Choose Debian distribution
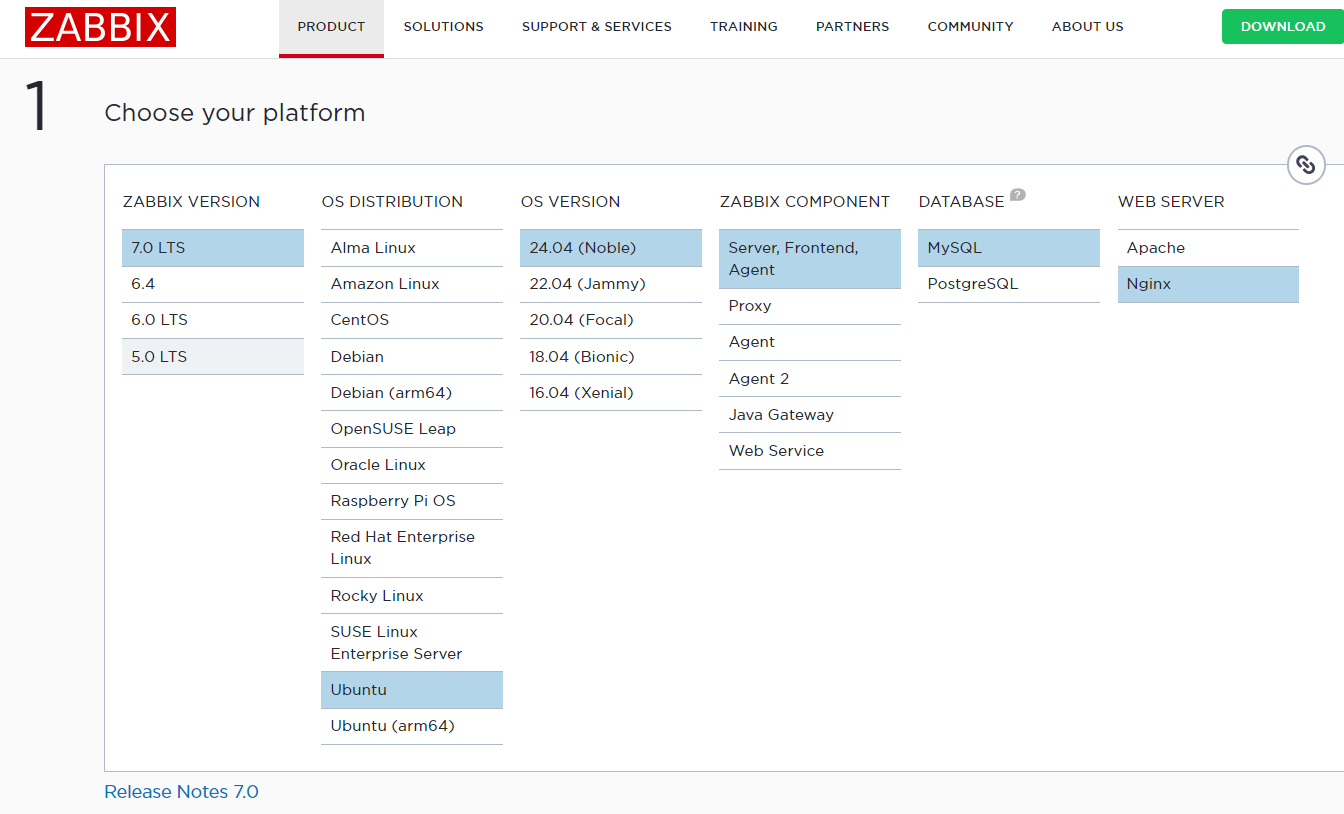Screen dimensions: 1344x814 412,357
